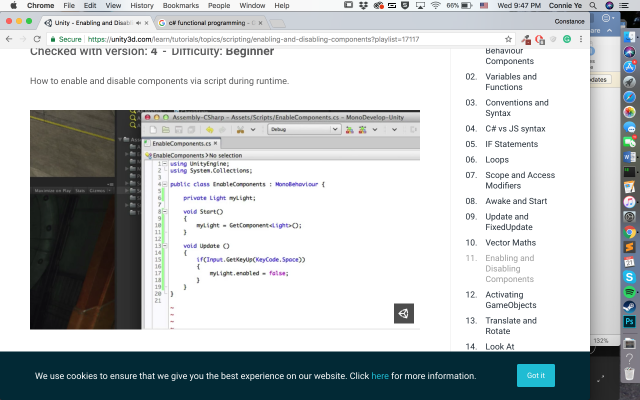Open lesson 13 Translate and Rotate
640x400 pixels.
pyautogui.click(x=511, y=326)
